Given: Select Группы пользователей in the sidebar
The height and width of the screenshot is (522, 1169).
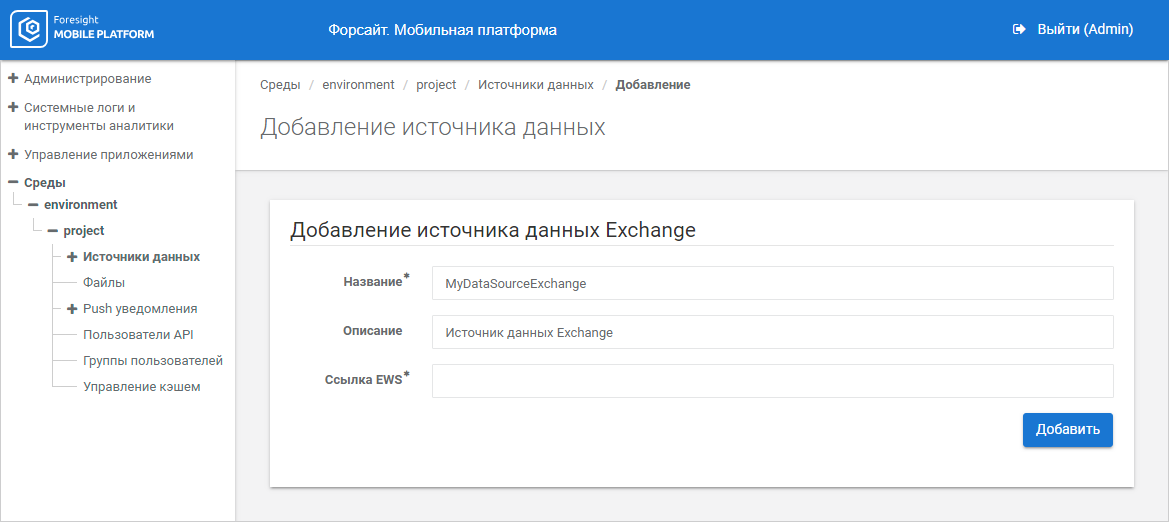Looking at the screenshot, I should (152, 361).
